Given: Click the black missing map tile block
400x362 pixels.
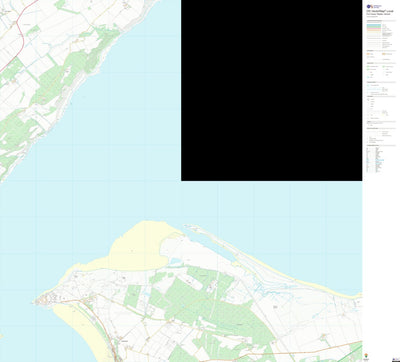Looking at the screenshot, I should [271, 90].
